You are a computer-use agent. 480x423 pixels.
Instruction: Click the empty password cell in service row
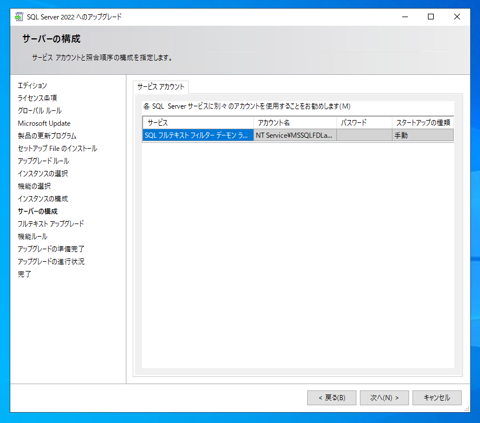364,135
